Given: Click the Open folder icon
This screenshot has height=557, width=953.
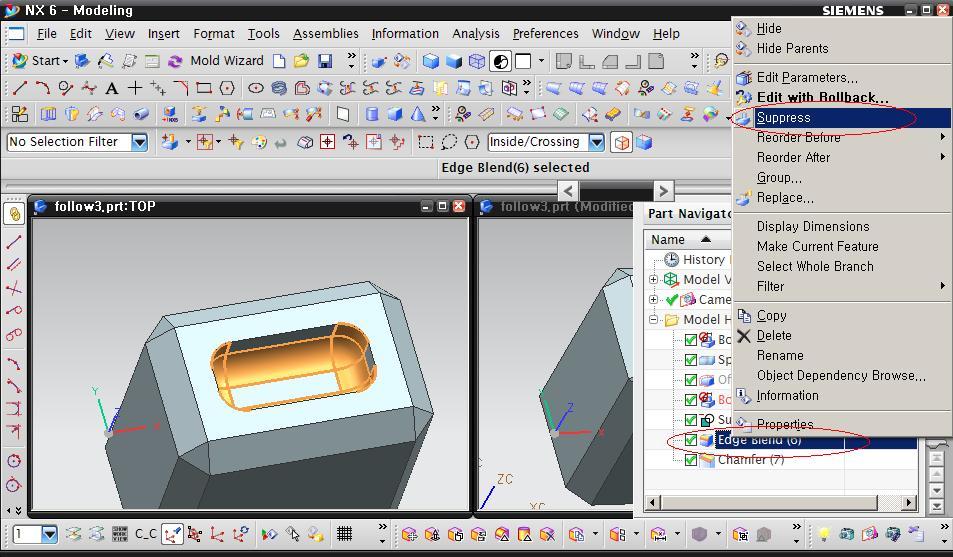Looking at the screenshot, I should point(301,61).
